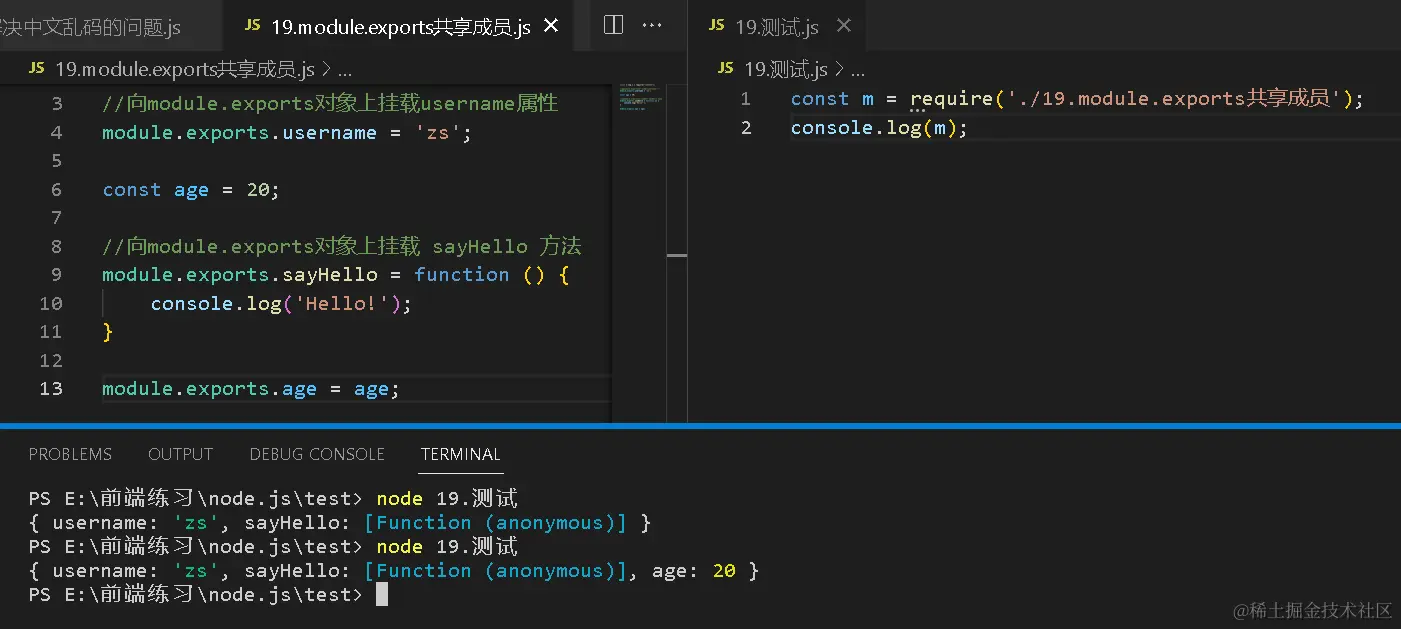Click the code 'const age = 20;'

(191, 190)
